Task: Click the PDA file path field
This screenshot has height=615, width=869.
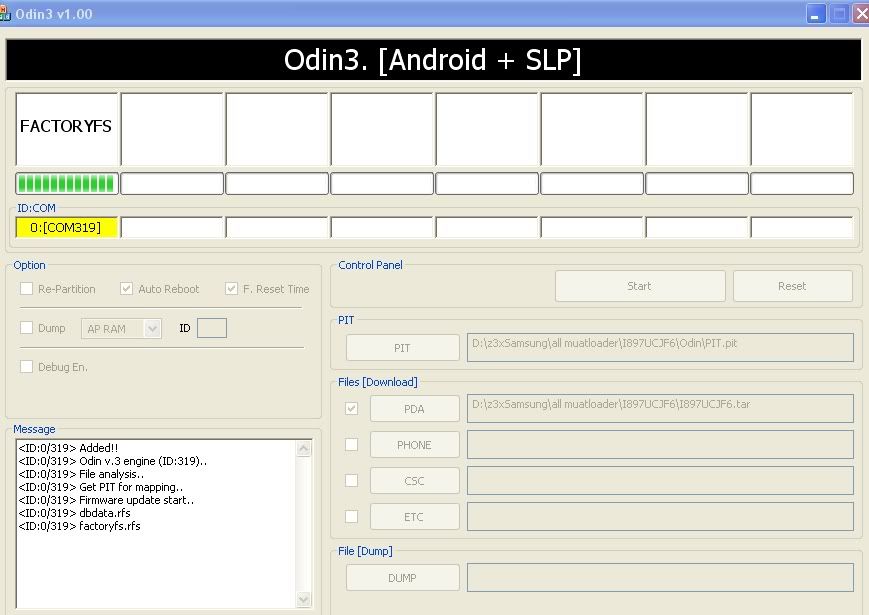Action: (660, 408)
